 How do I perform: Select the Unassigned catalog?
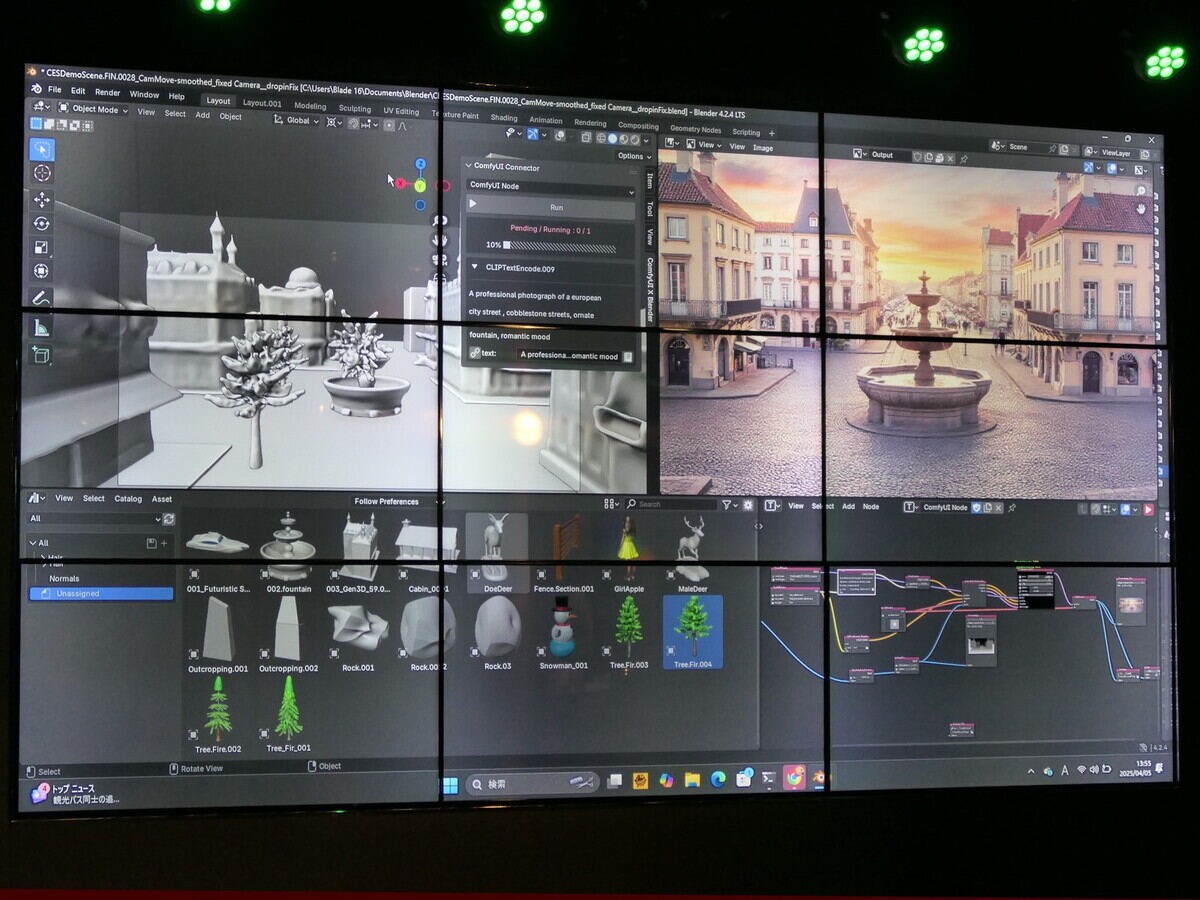[102, 594]
